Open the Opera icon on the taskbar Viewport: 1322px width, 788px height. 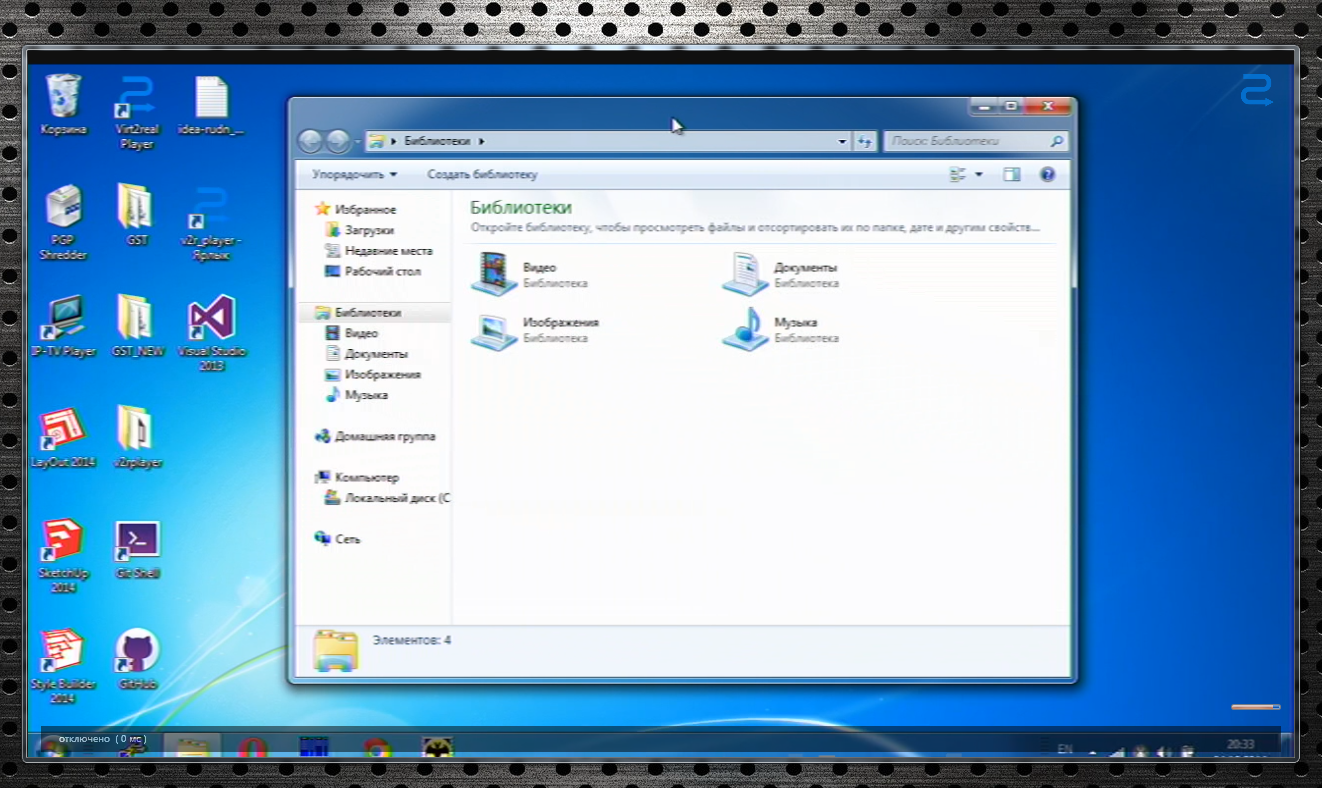click(x=254, y=748)
